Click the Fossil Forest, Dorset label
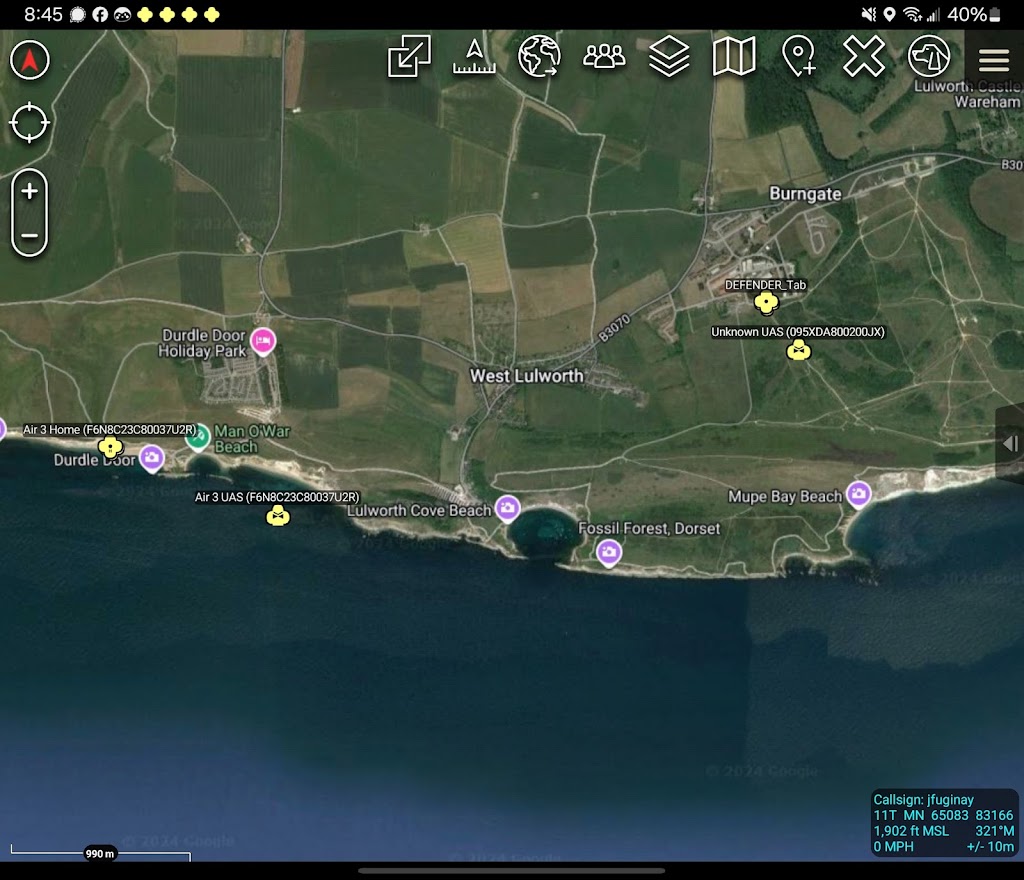 pyautogui.click(x=649, y=528)
